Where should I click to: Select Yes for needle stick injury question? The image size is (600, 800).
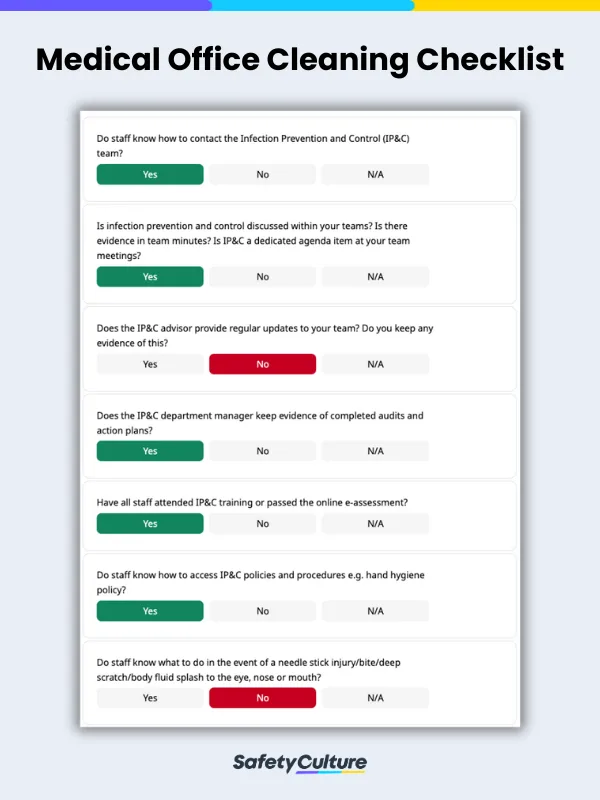150,698
